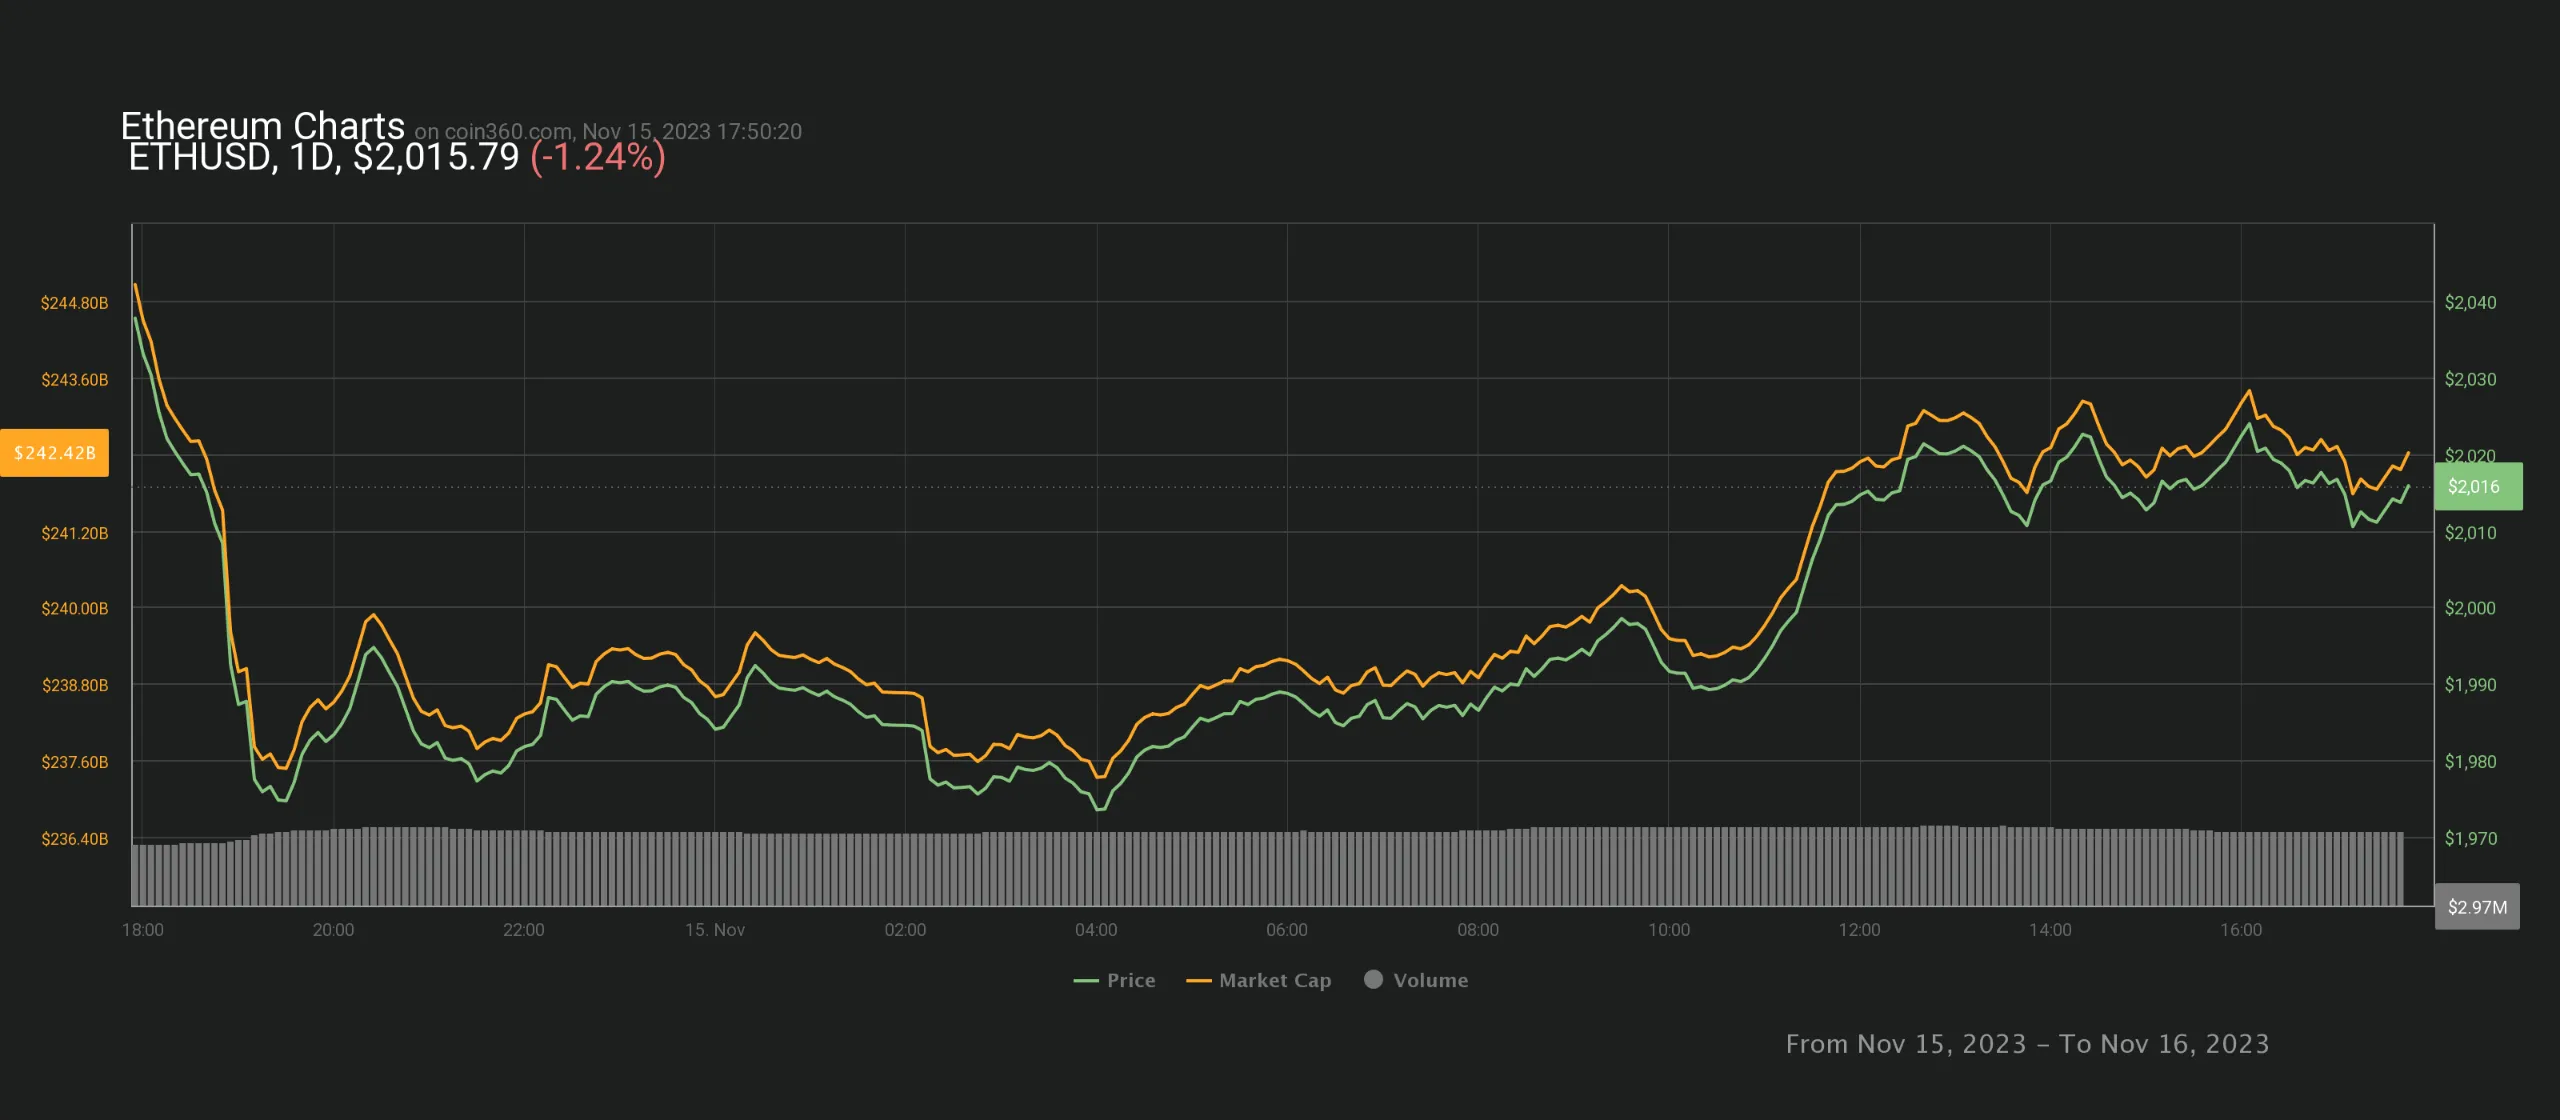Click the Ethereum Charts title

tap(262, 126)
